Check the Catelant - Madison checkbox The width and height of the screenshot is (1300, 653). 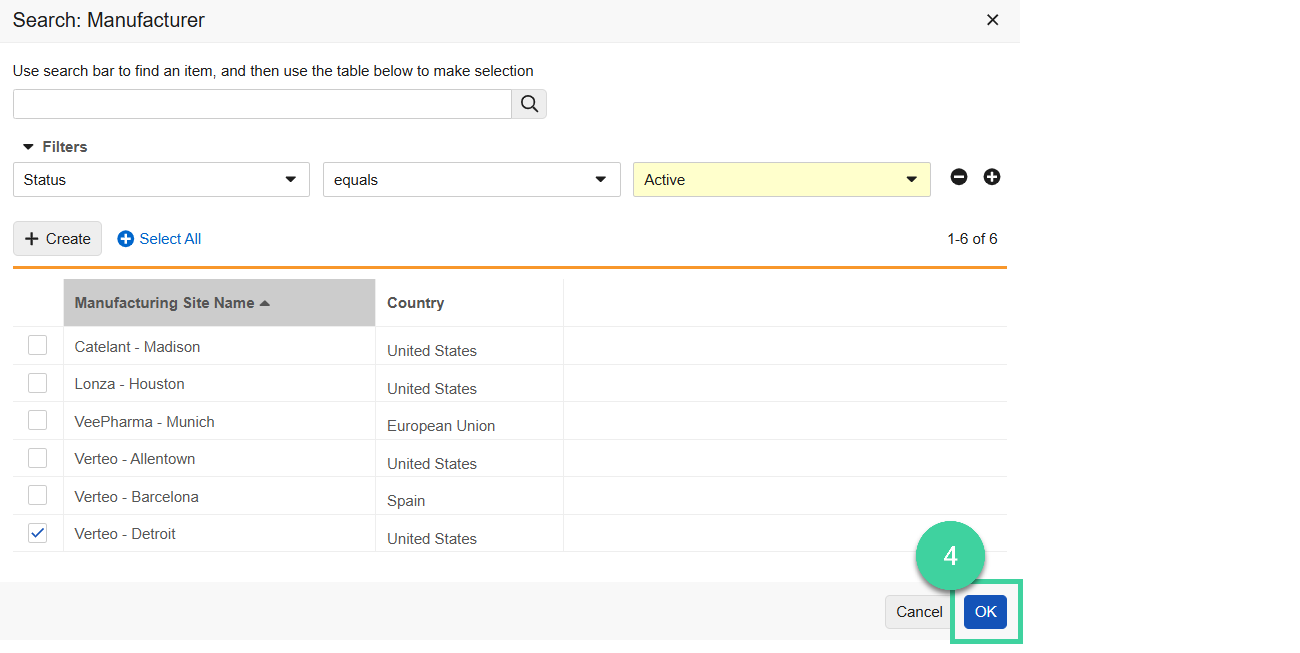click(37, 345)
